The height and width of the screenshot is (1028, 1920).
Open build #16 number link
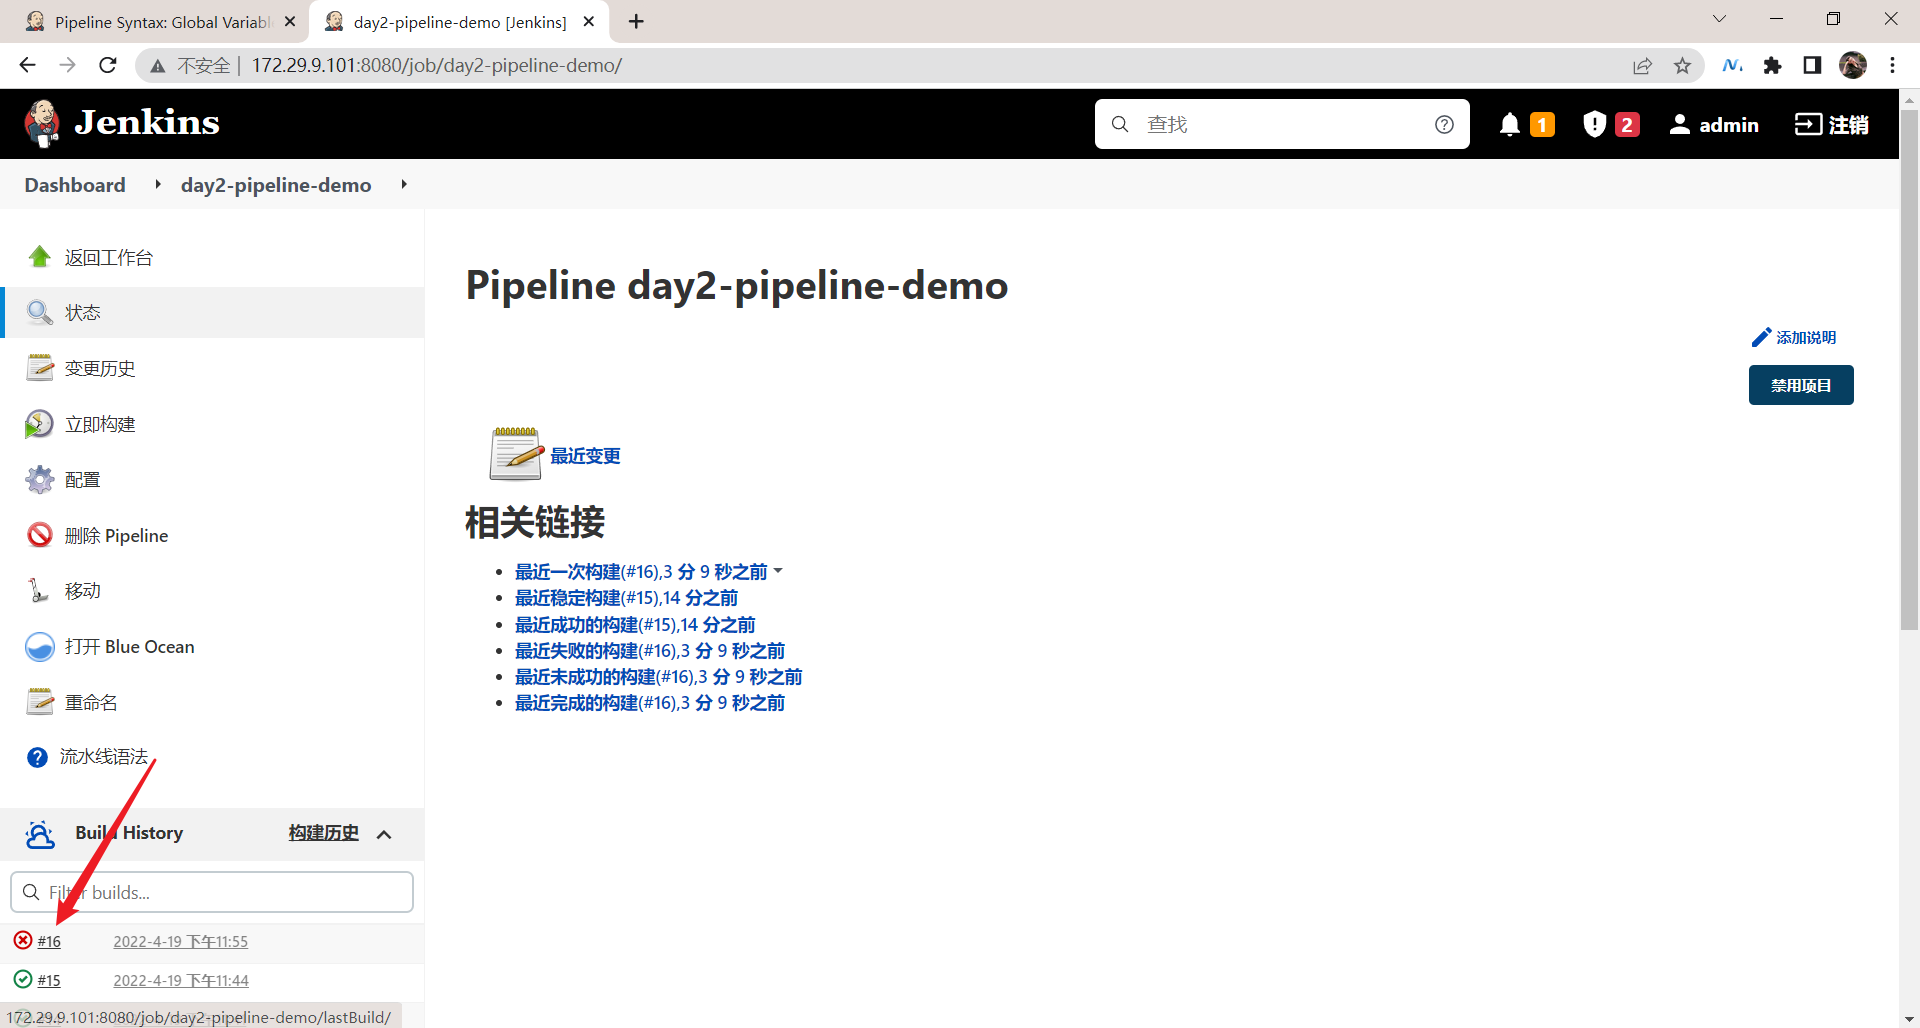(x=49, y=941)
